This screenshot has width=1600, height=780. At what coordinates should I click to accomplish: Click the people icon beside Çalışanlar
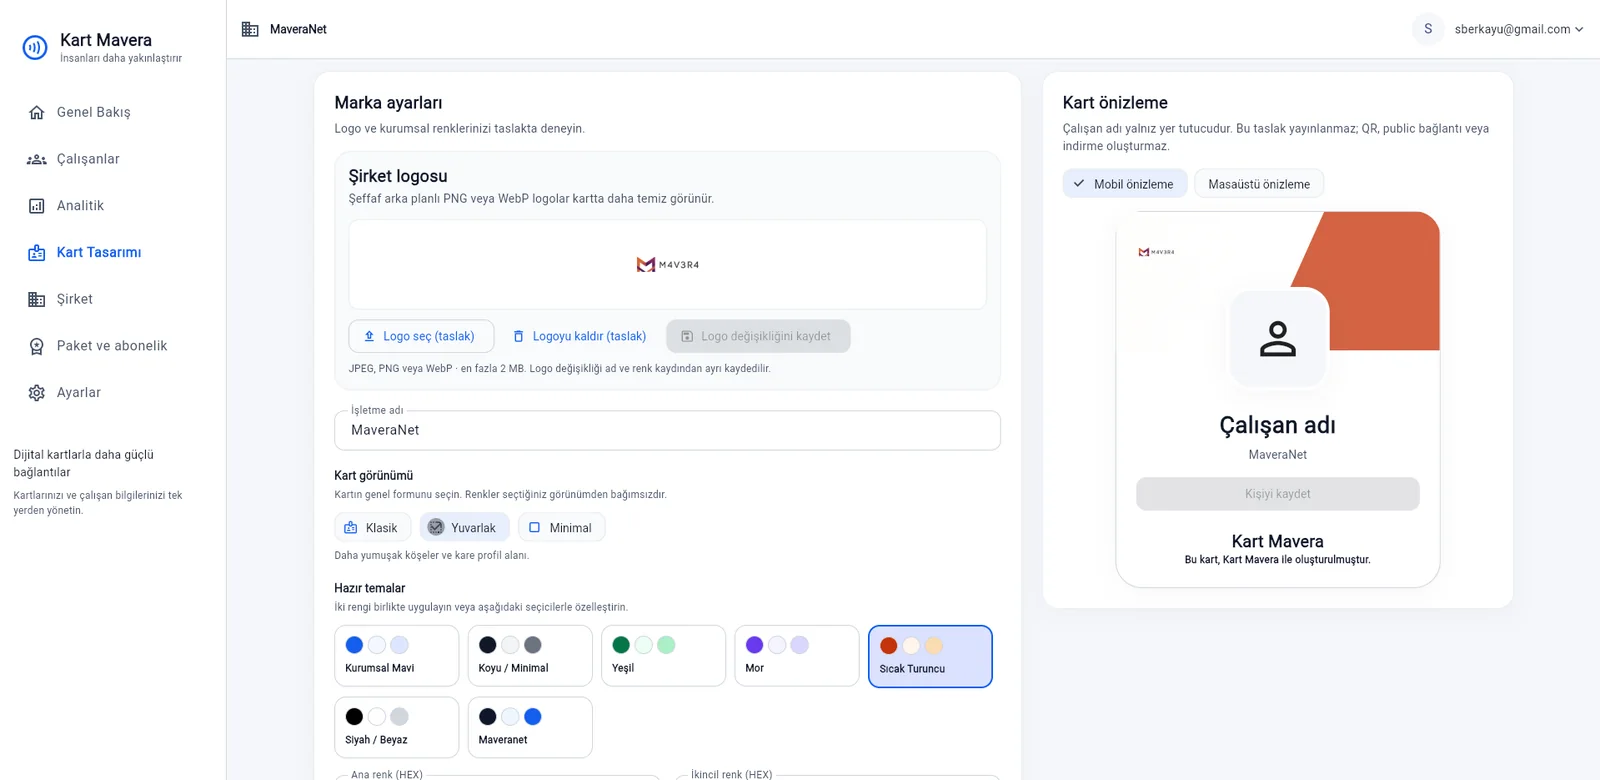(x=37, y=159)
